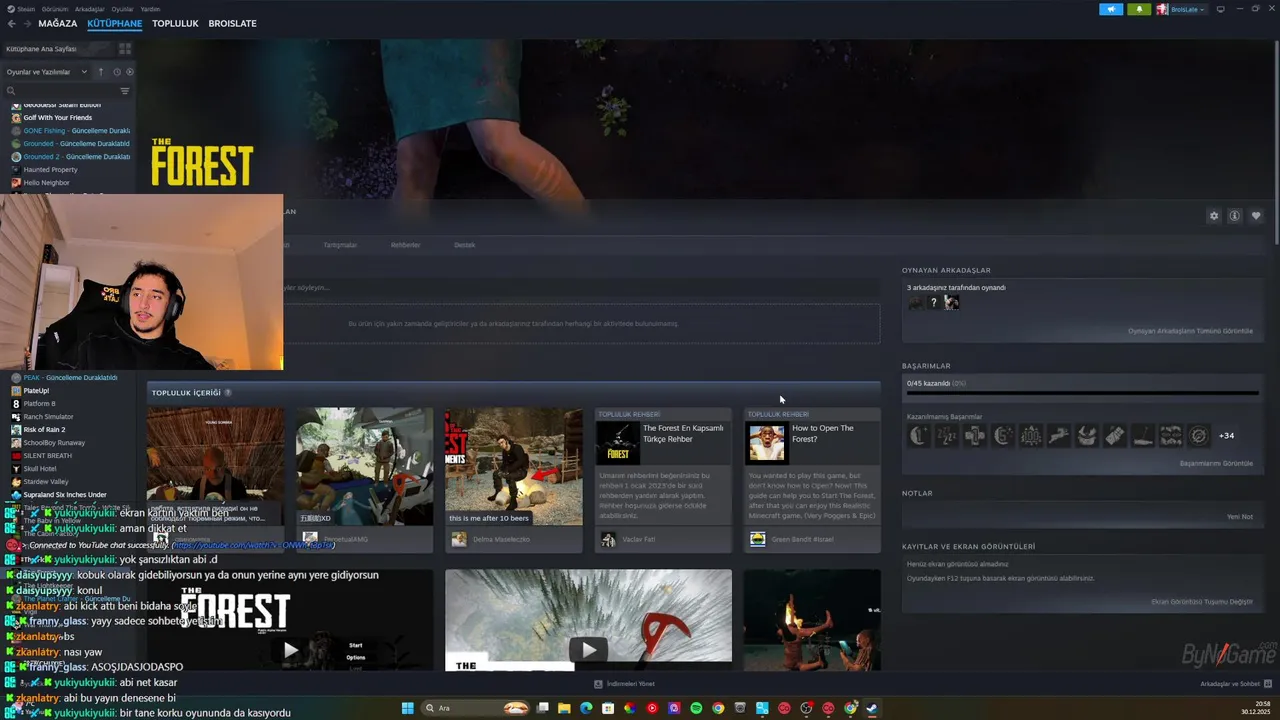Open the Rehberler tab
The width and height of the screenshot is (1280, 720).
tap(405, 245)
